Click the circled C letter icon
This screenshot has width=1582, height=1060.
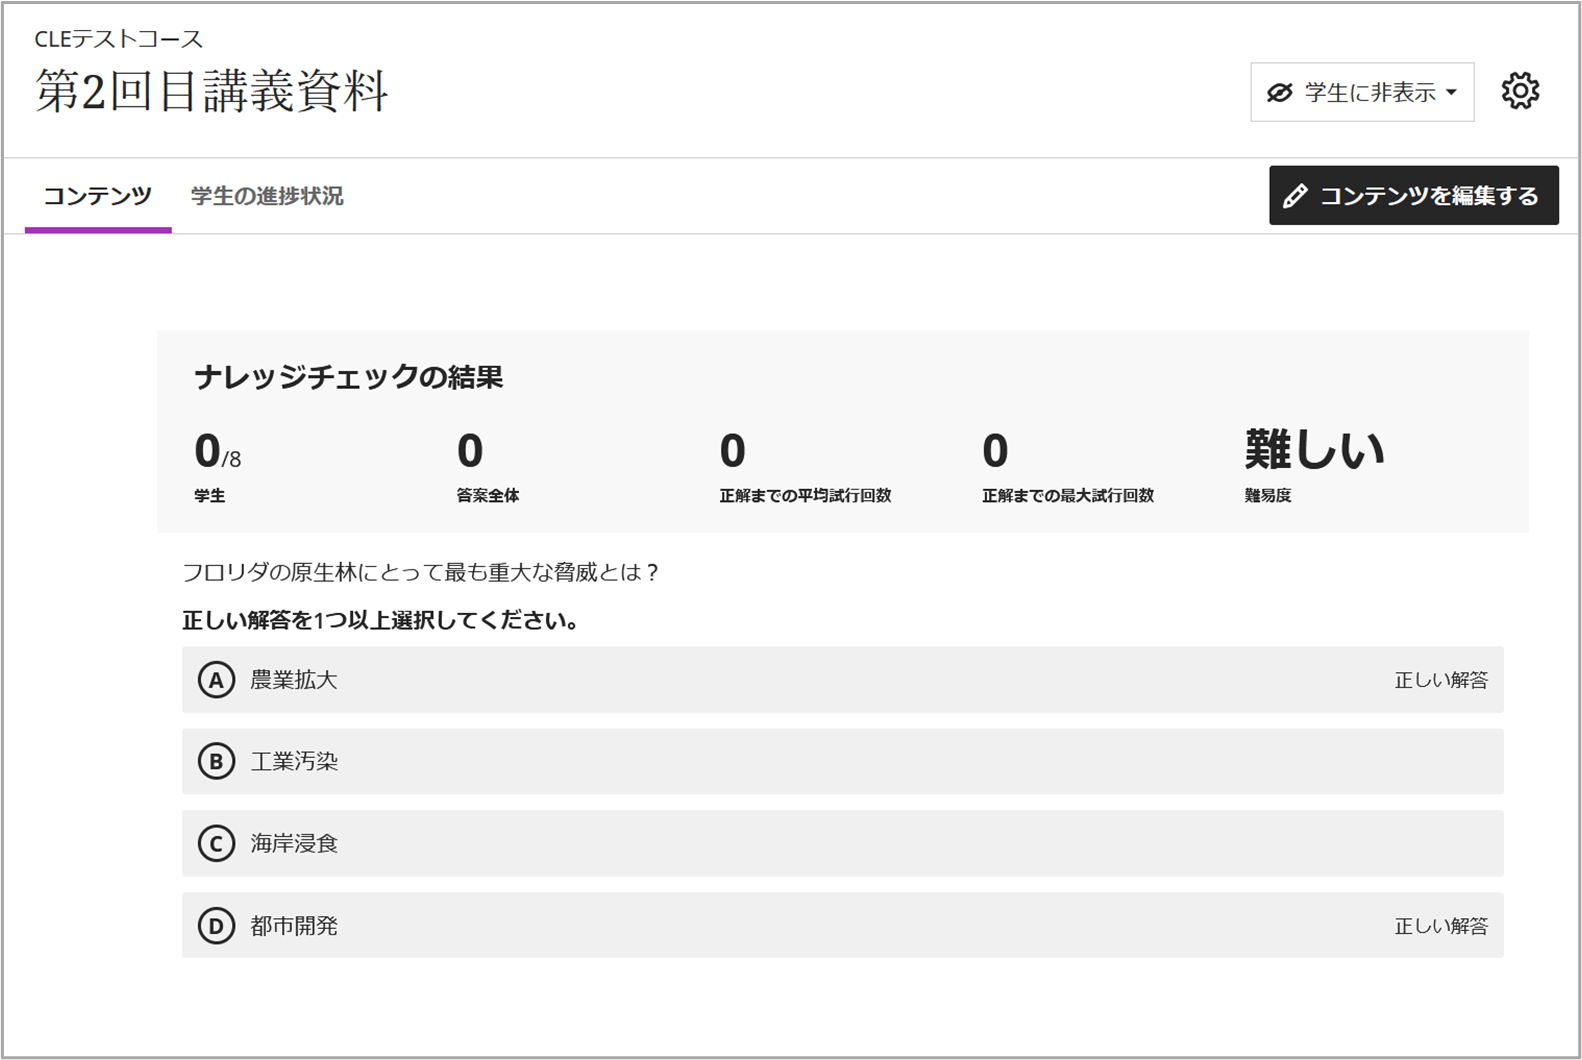pyautogui.click(x=215, y=844)
